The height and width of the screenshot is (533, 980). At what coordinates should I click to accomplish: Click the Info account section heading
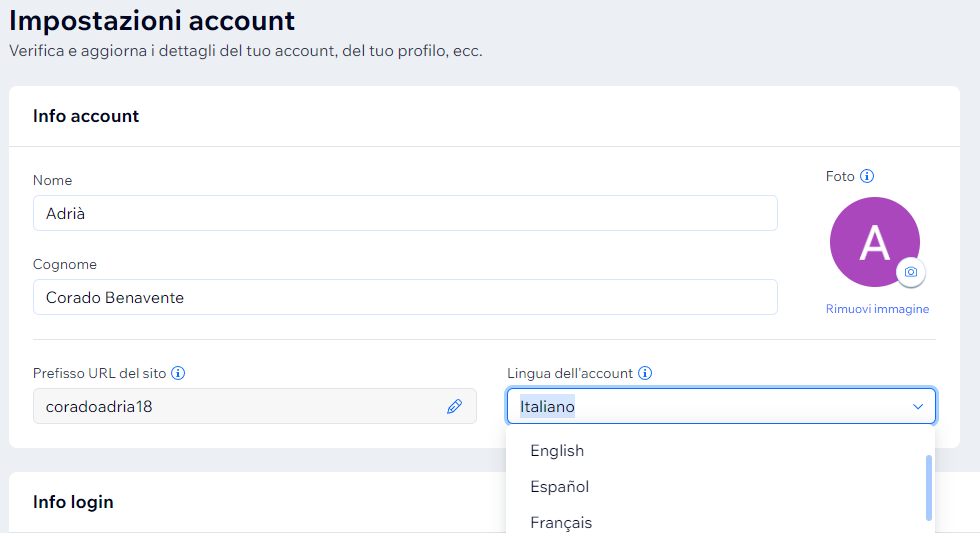tap(86, 116)
